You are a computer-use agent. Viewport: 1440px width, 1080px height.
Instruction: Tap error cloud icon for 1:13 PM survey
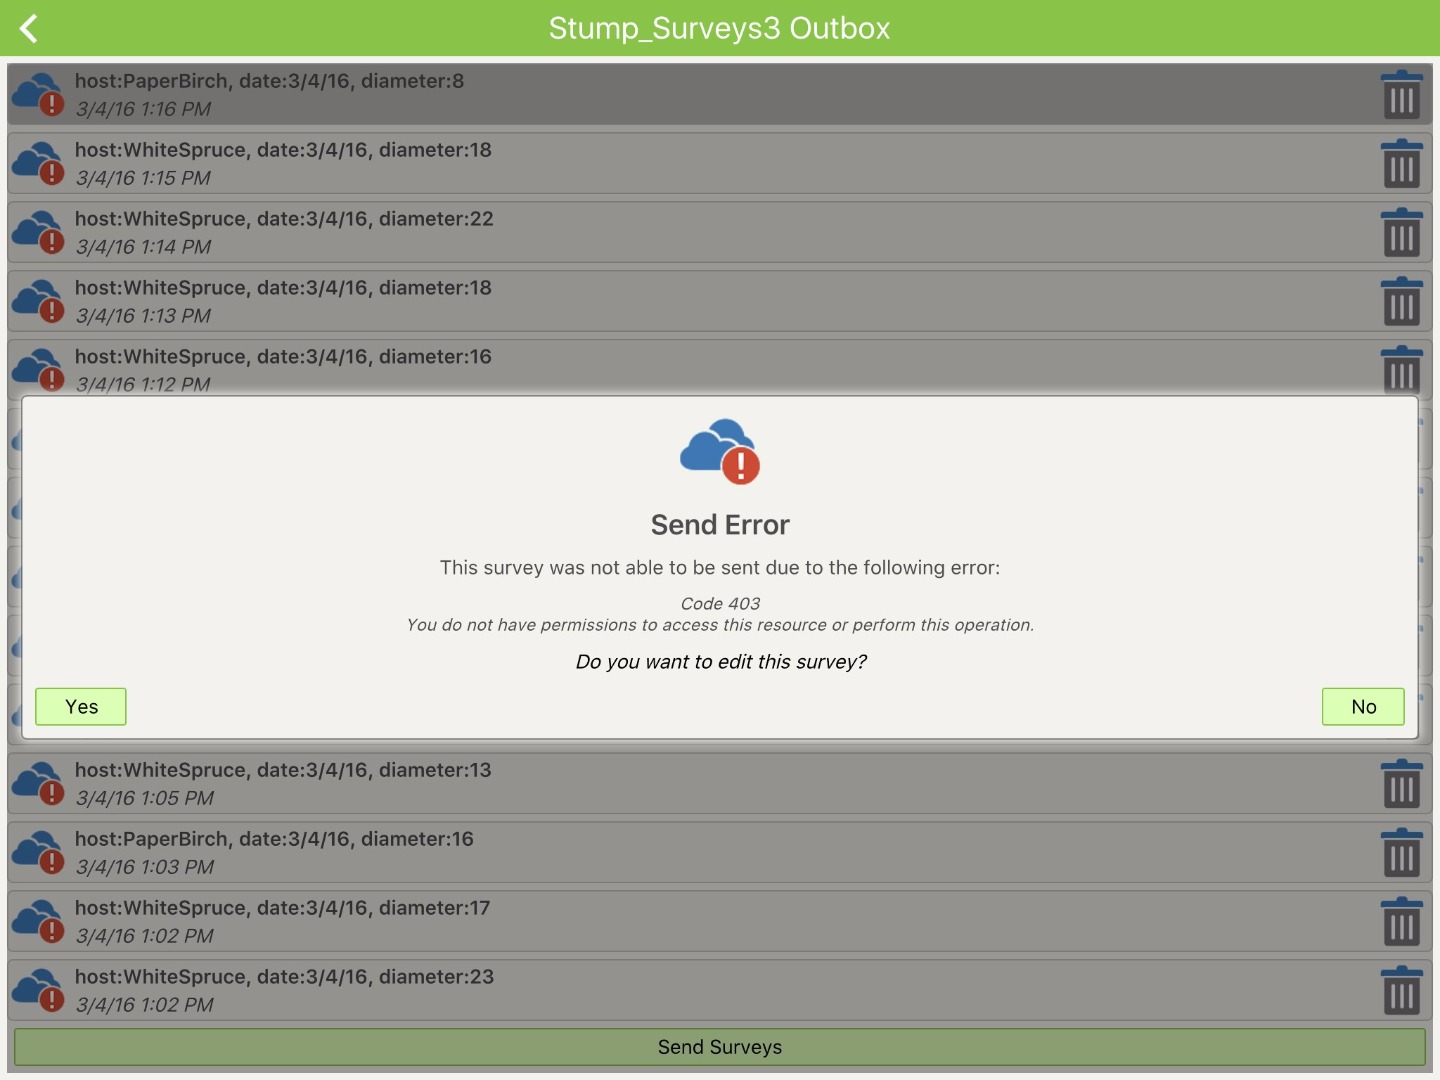tap(38, 302)
